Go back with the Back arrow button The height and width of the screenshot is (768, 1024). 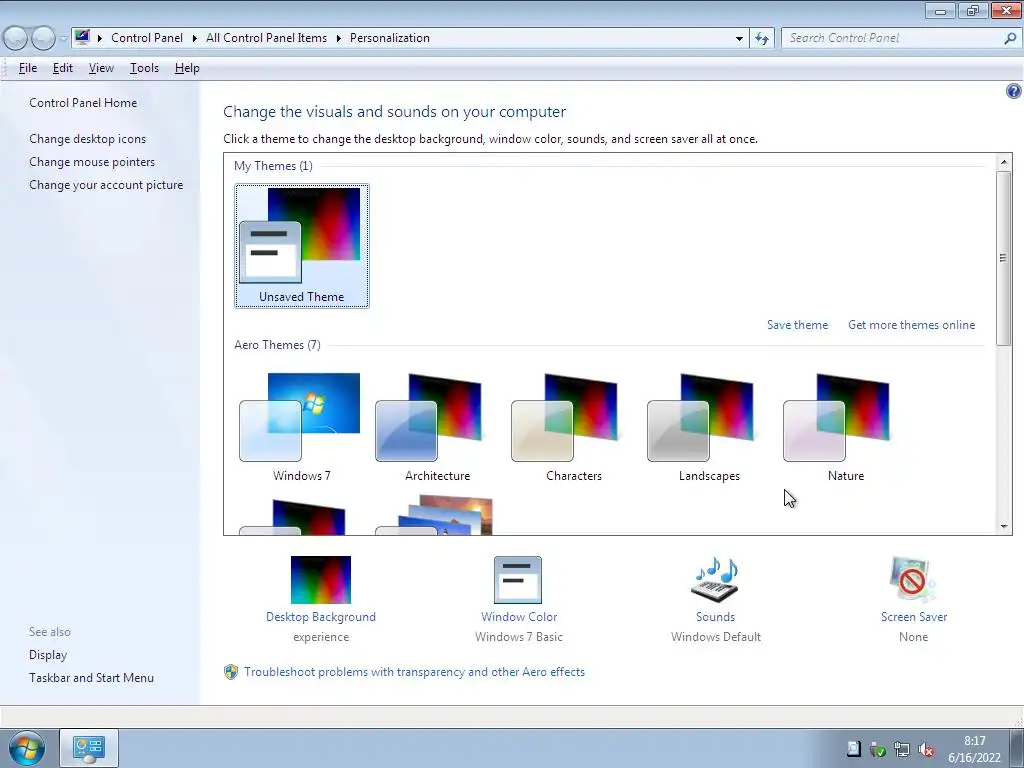coord(16,38)
